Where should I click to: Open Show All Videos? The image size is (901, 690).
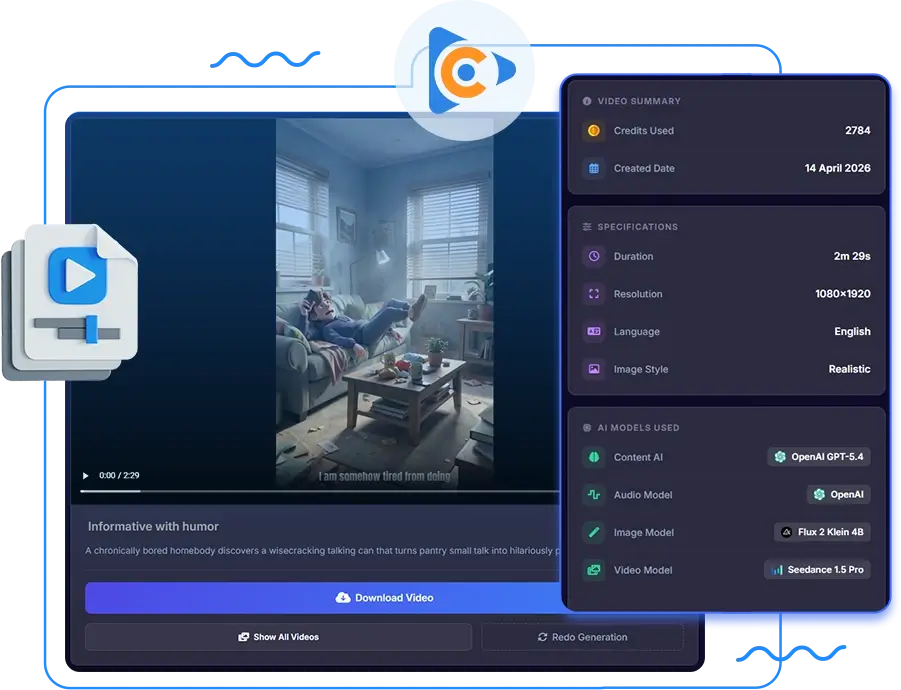tap(279, 637)
